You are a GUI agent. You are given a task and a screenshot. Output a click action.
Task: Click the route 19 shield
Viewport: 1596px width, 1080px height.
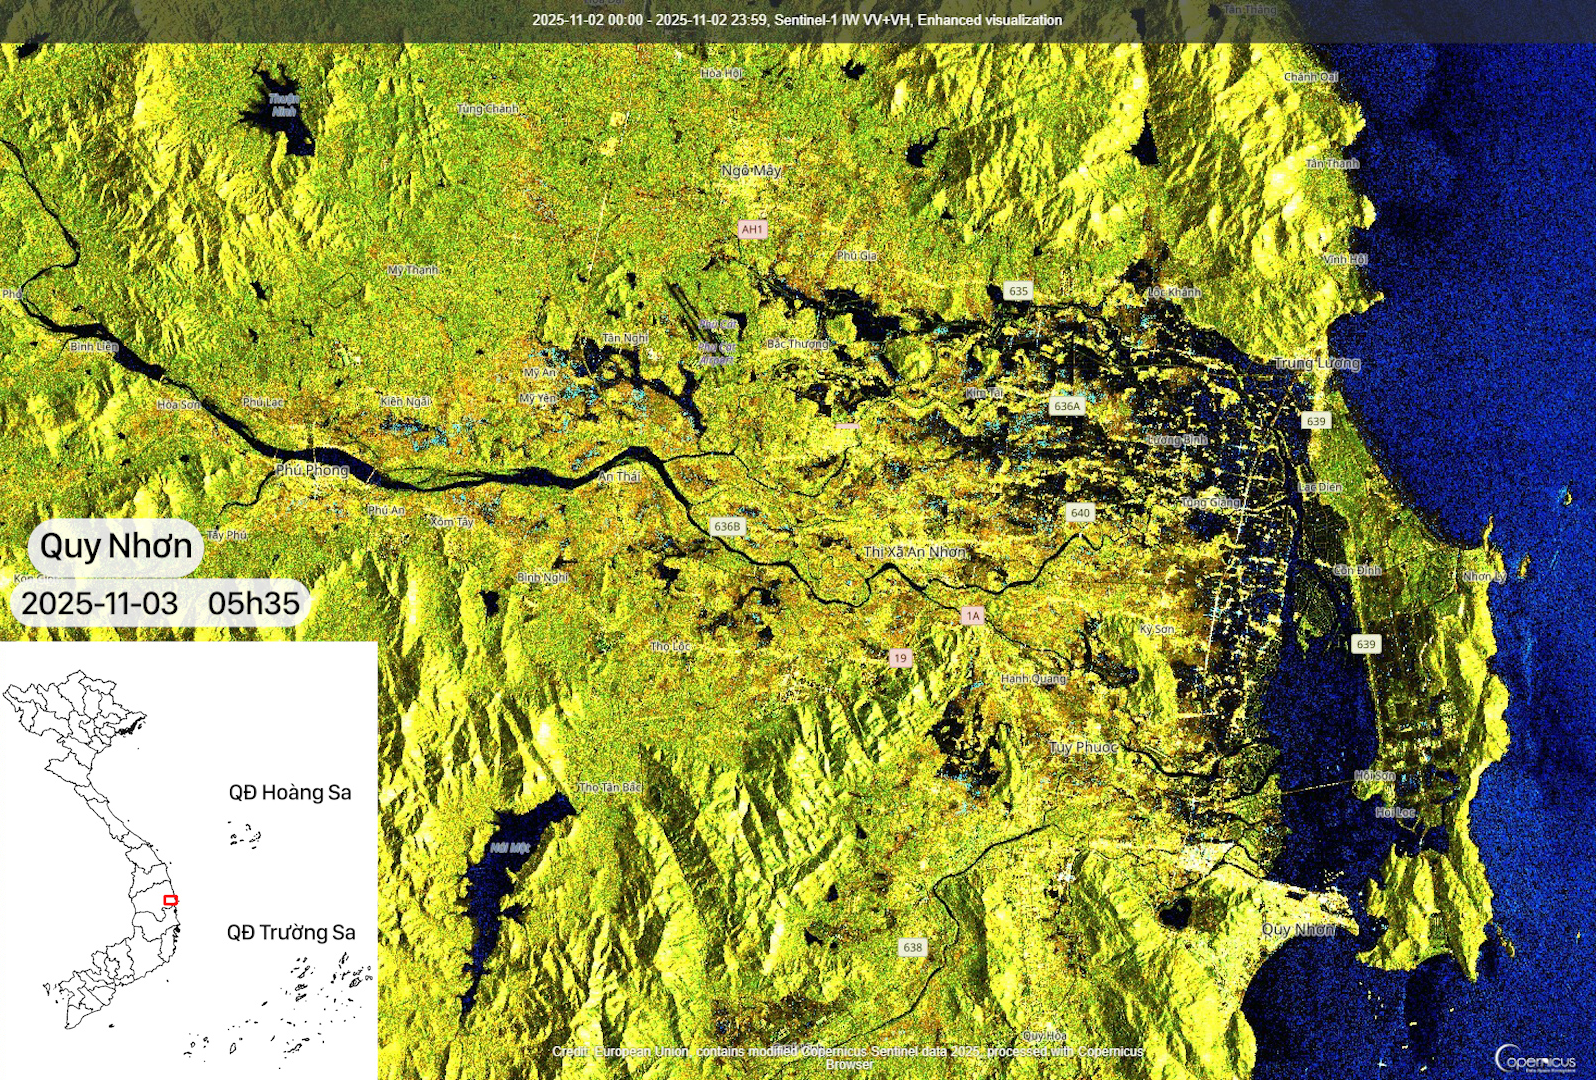[x=900, y=658]
